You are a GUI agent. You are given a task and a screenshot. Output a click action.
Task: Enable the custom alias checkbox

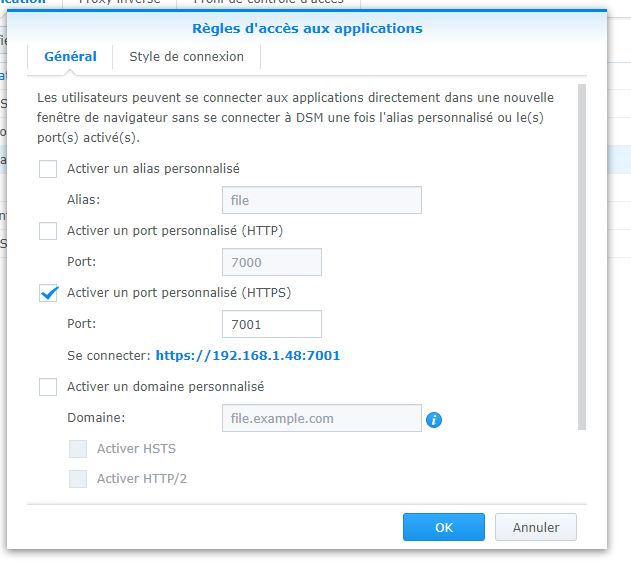point(48,169)
